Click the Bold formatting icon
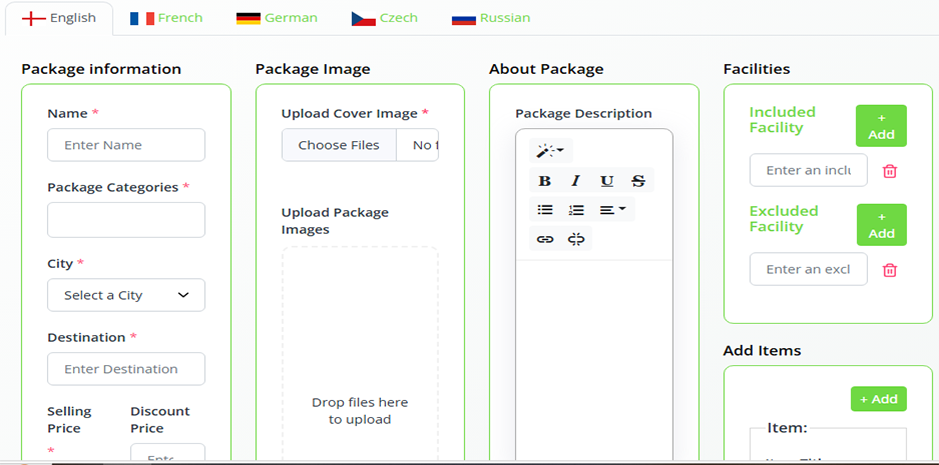Screen dimensions: 939x465 point(545,181)
